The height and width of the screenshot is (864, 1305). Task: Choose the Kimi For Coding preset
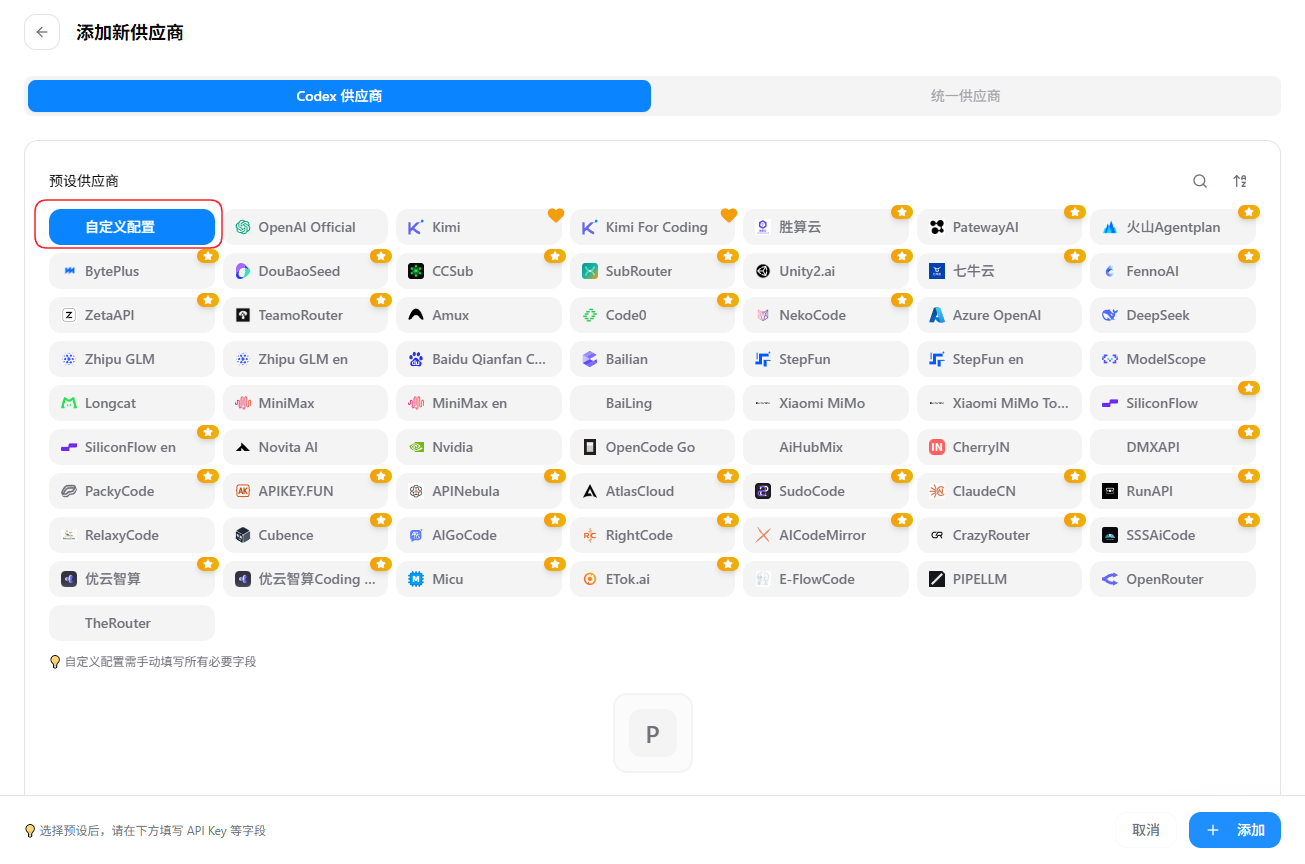pyautogui.click(x=652, y=227)
